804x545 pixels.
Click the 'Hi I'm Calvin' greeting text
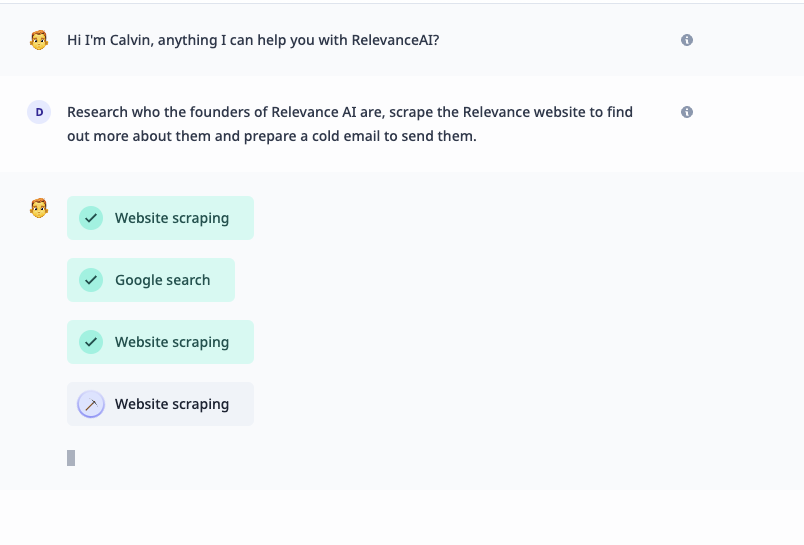pyautogui.click(x=253, y=40)
